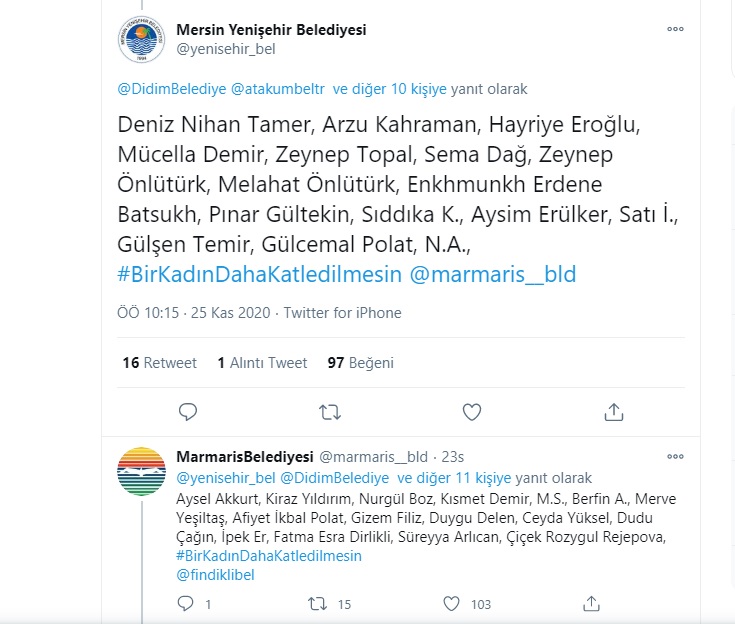Image resolution: width=735 pixels, height=624 pixels.
Task: Open the Mersin Yenişehir Belediyesi profile picture
Action: [x=141, y=39]
